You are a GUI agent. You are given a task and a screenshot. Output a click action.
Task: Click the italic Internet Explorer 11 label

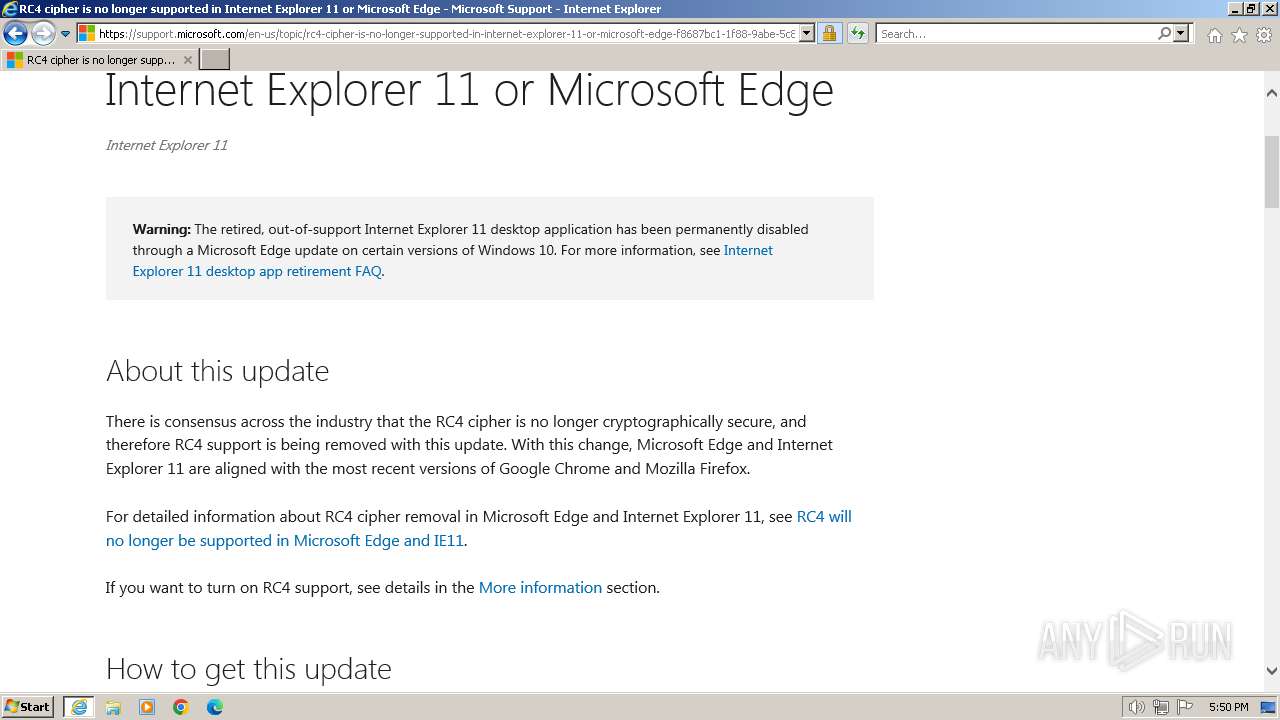click(166, 145)
